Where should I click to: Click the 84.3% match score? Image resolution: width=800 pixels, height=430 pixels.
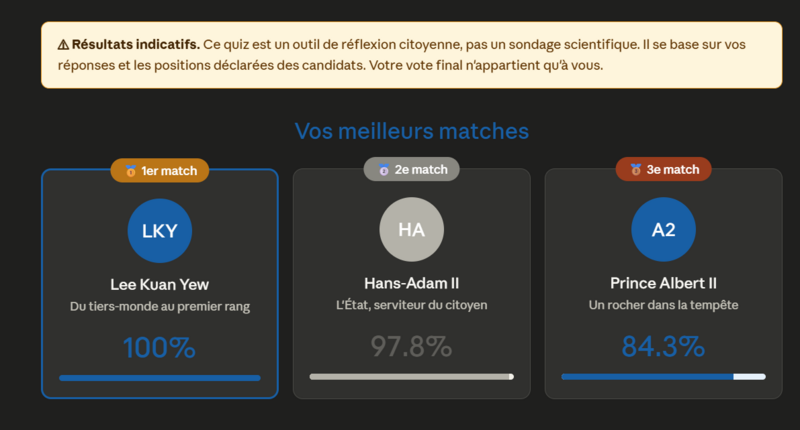coord(663,347)
